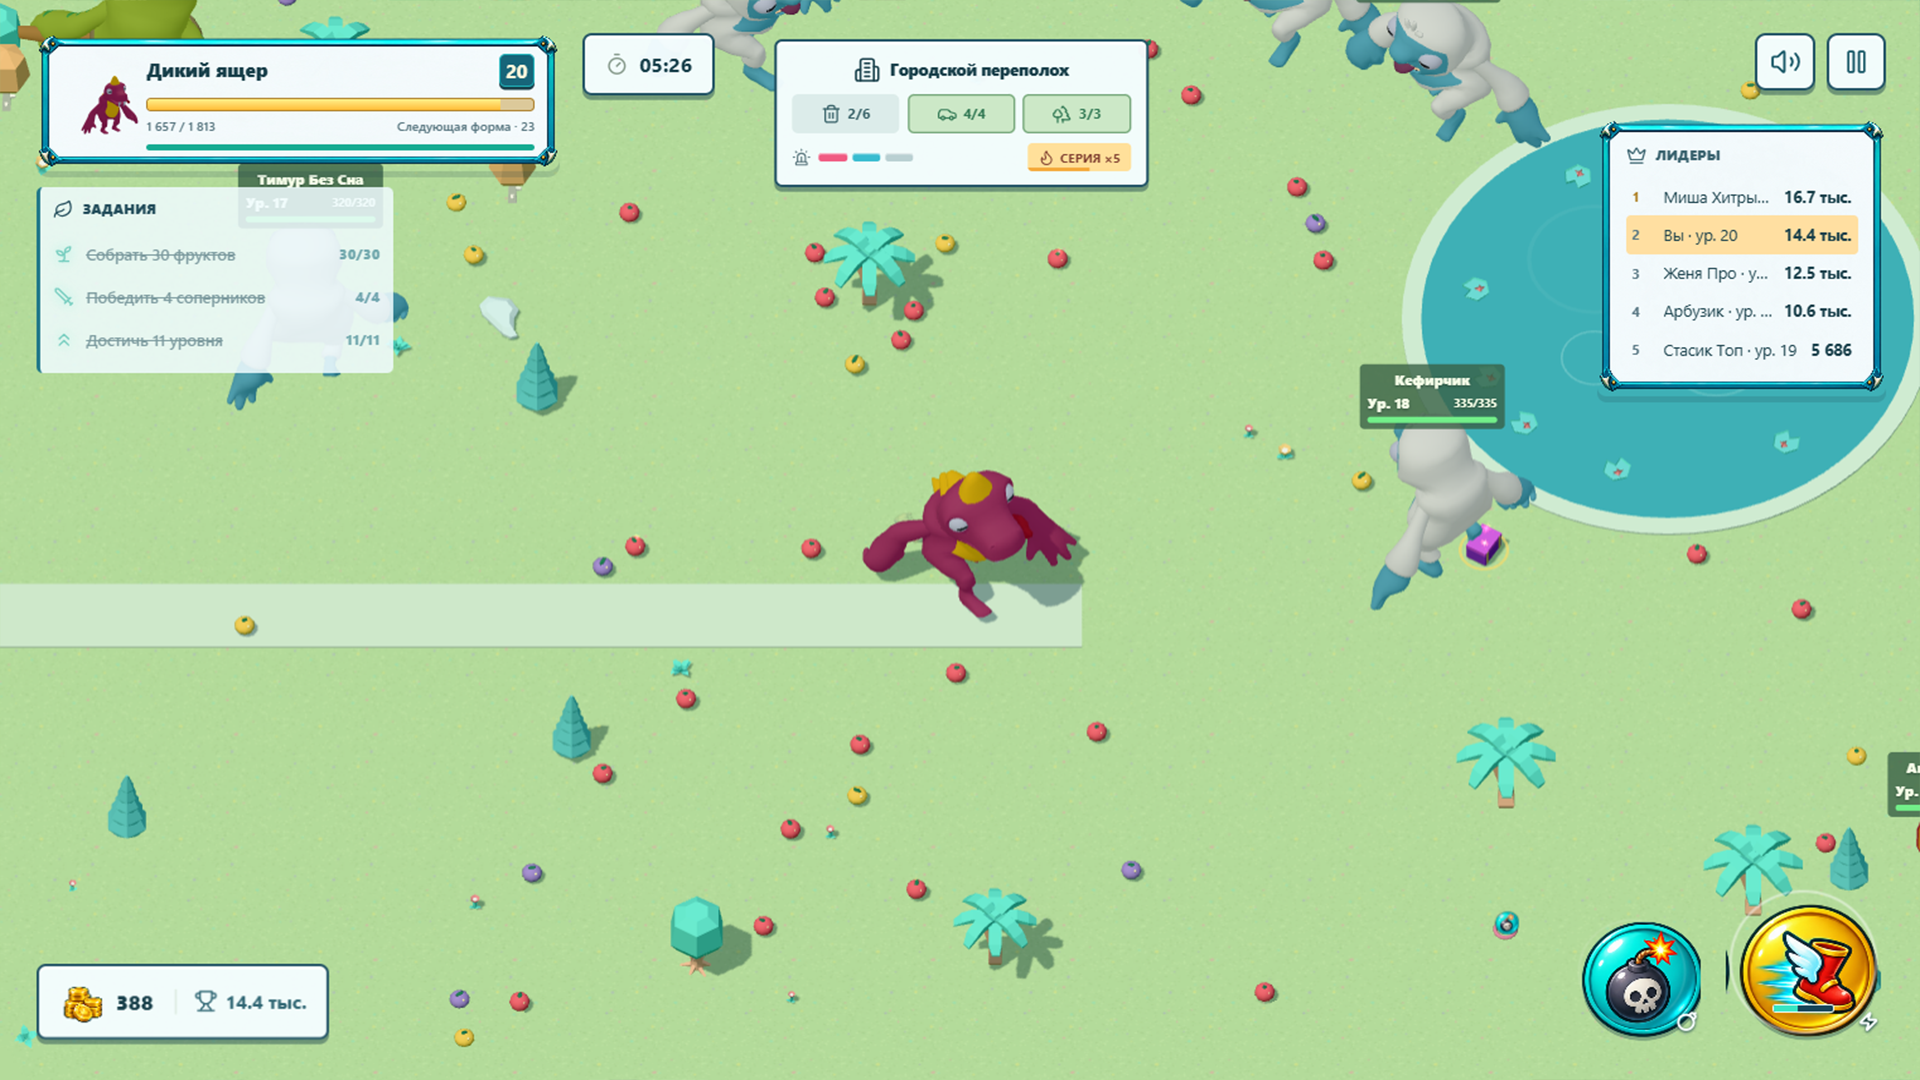Activate the skull bomb ability
1920x1080 pixels.
(1641, 981)
